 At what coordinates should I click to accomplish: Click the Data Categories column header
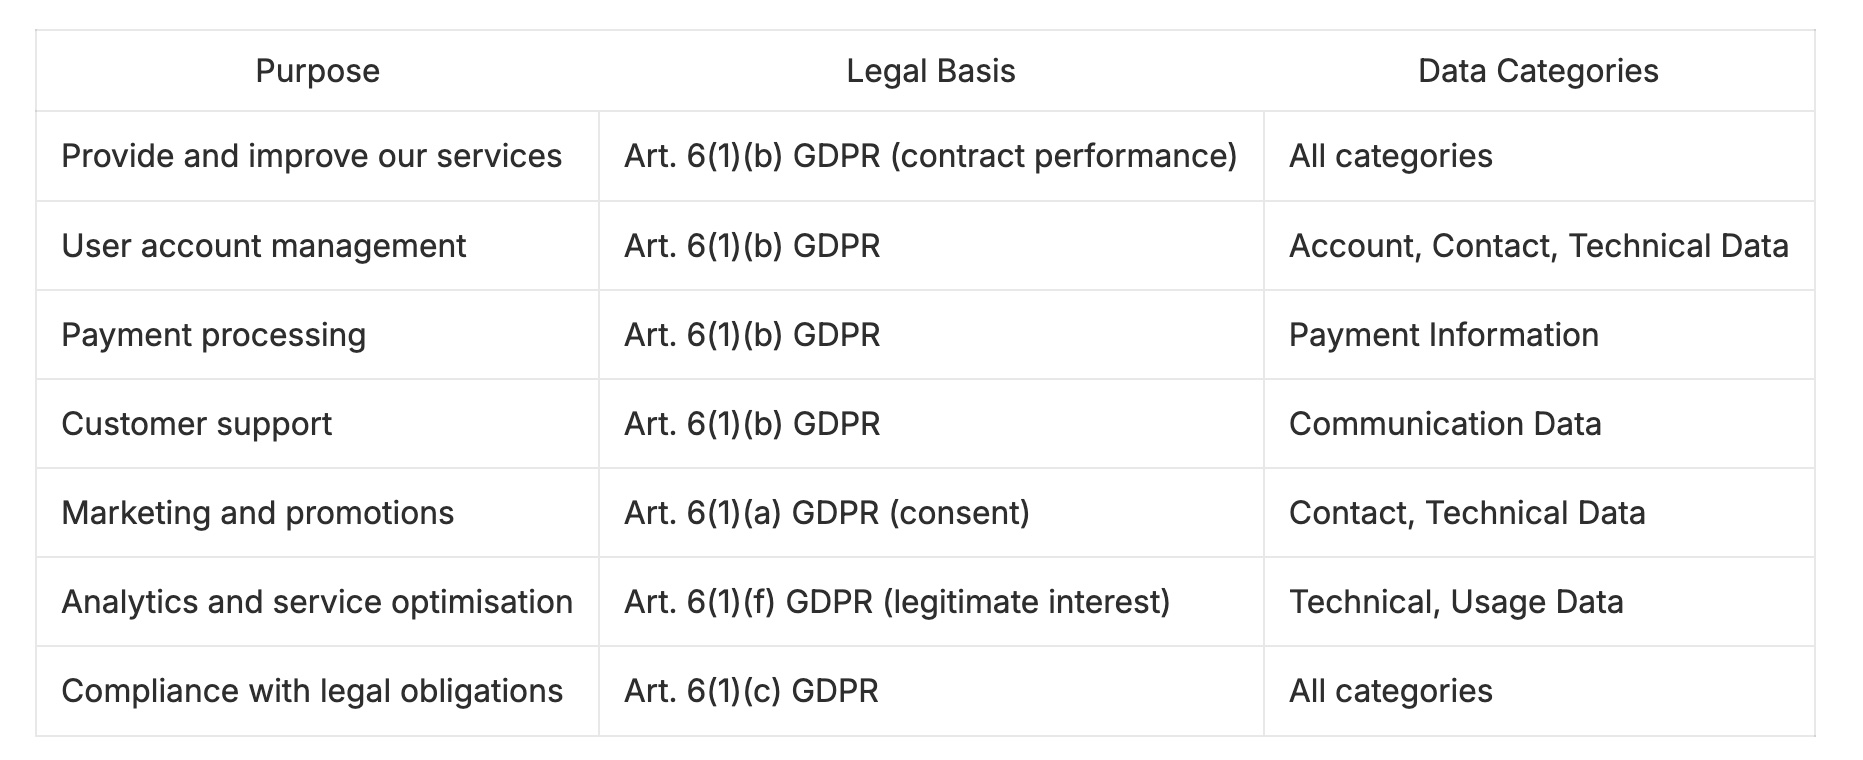pyautogui.click(x=1538, y=71)
